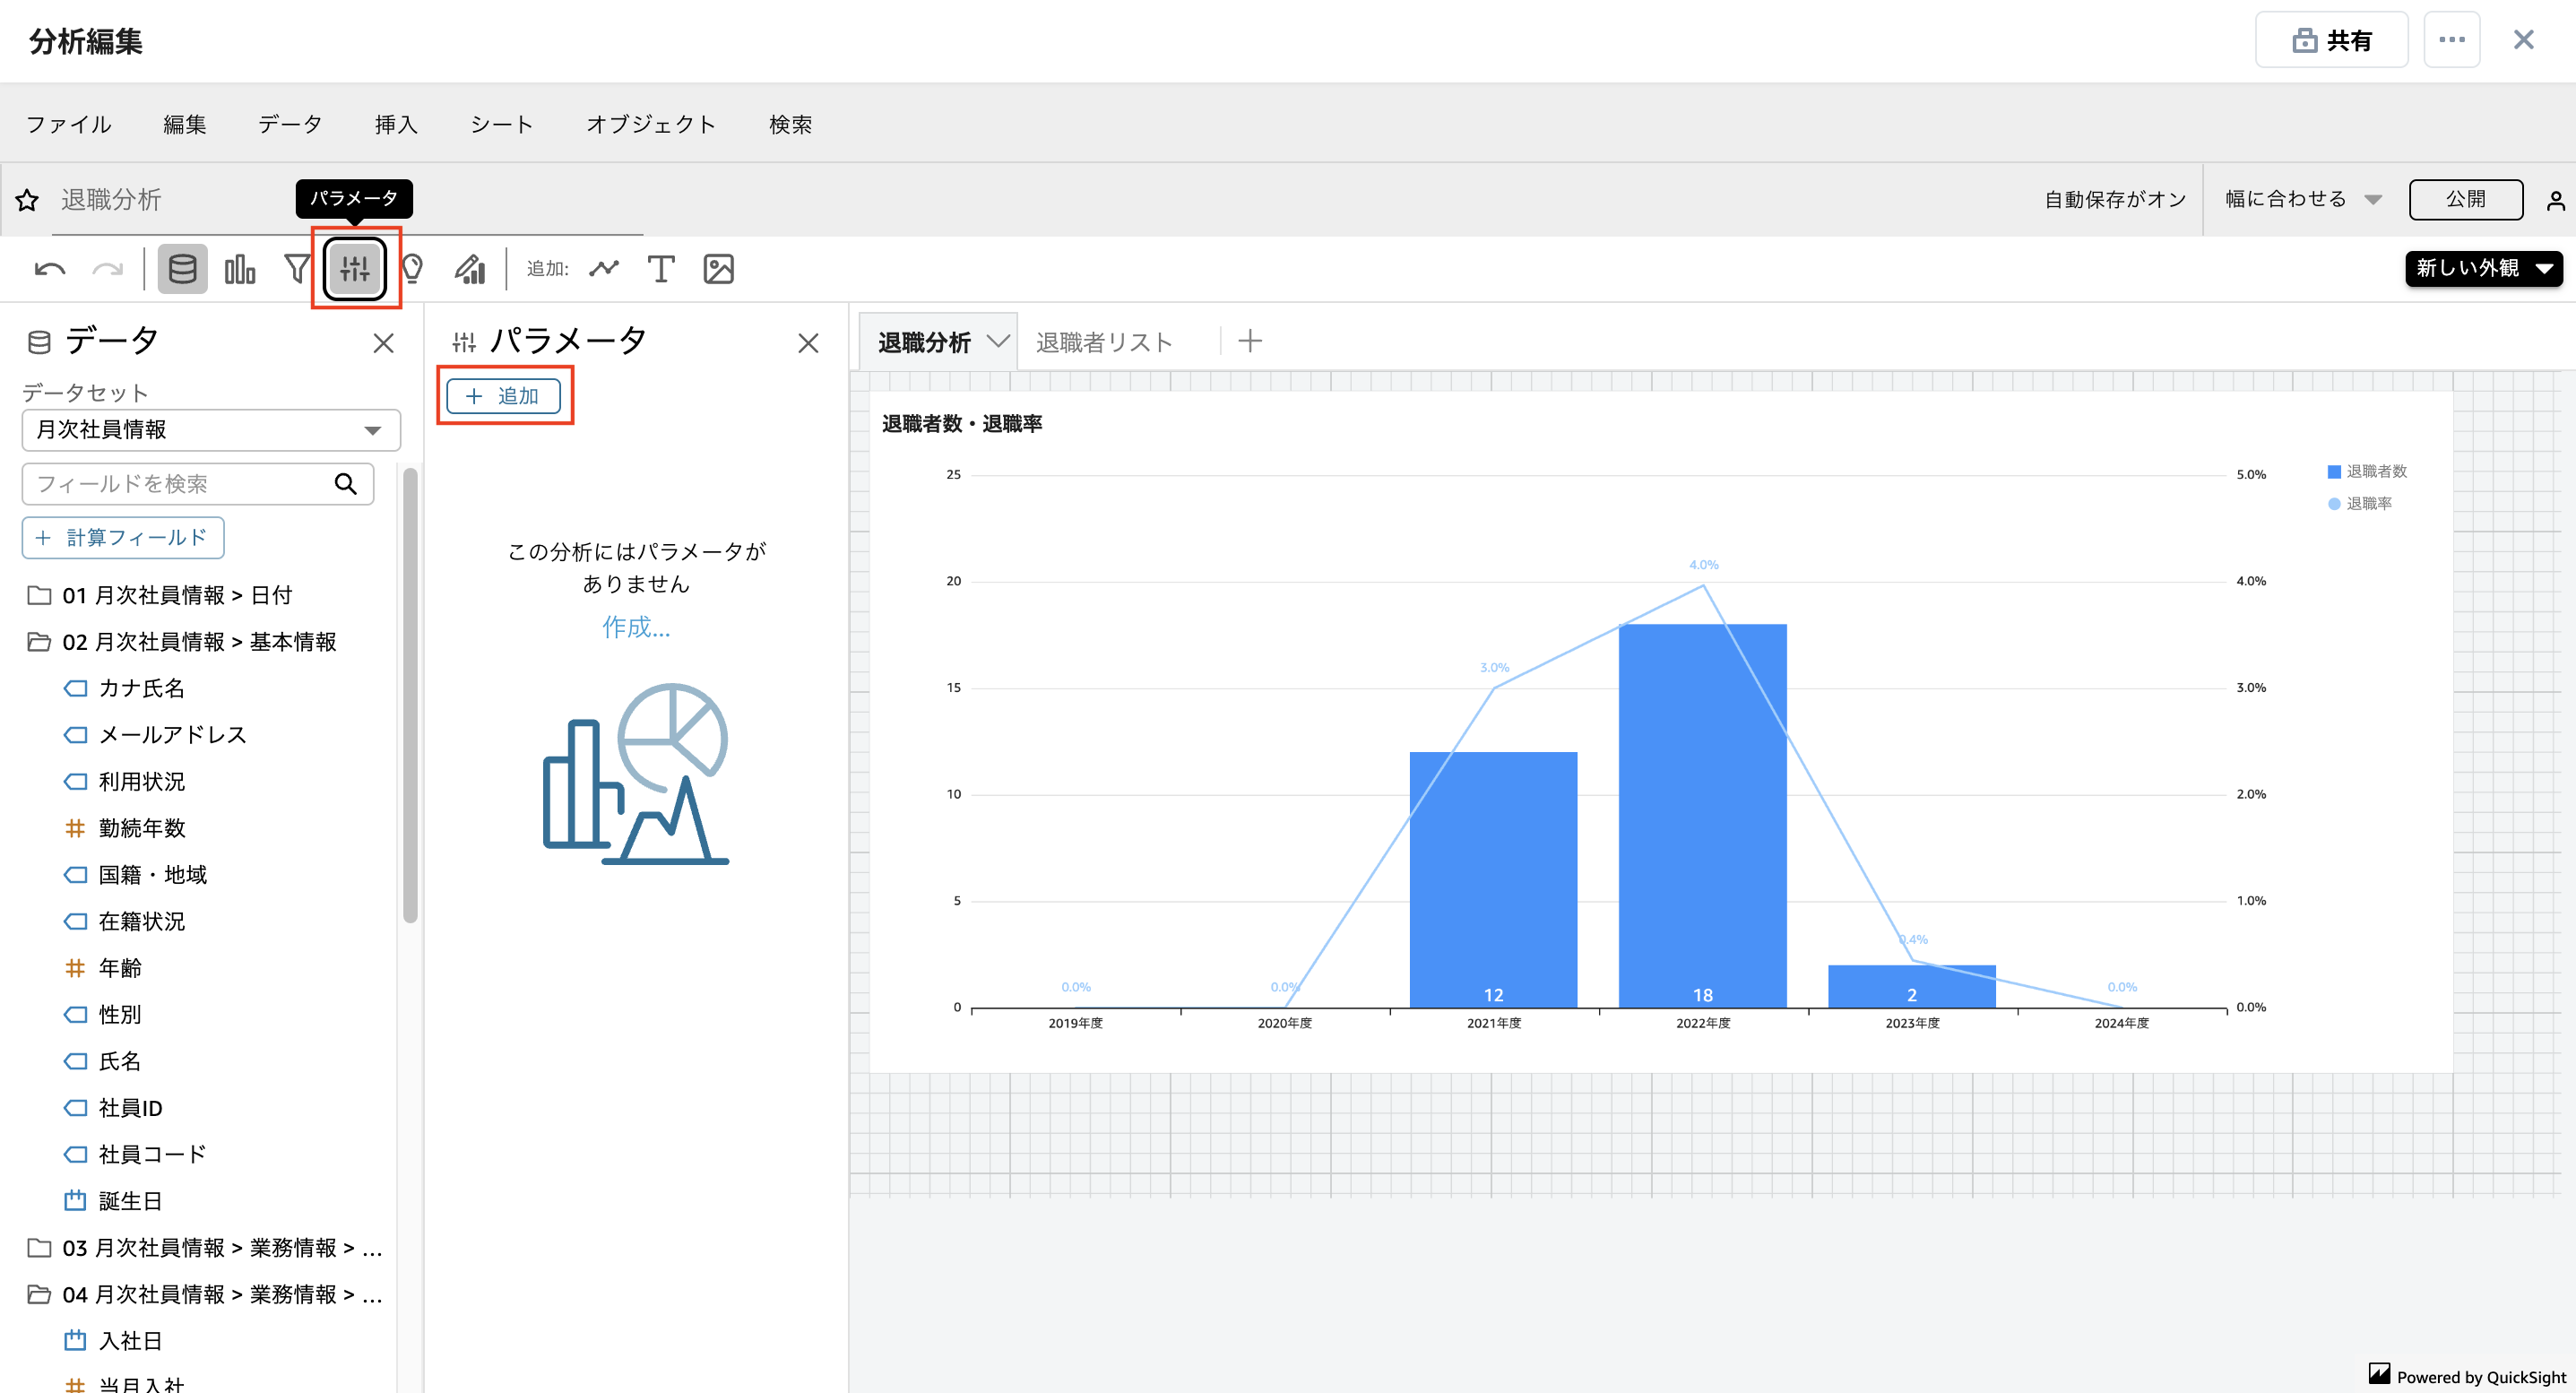
Task: Toggle the favorite star for 退職分析
Action: pos(27,200)
